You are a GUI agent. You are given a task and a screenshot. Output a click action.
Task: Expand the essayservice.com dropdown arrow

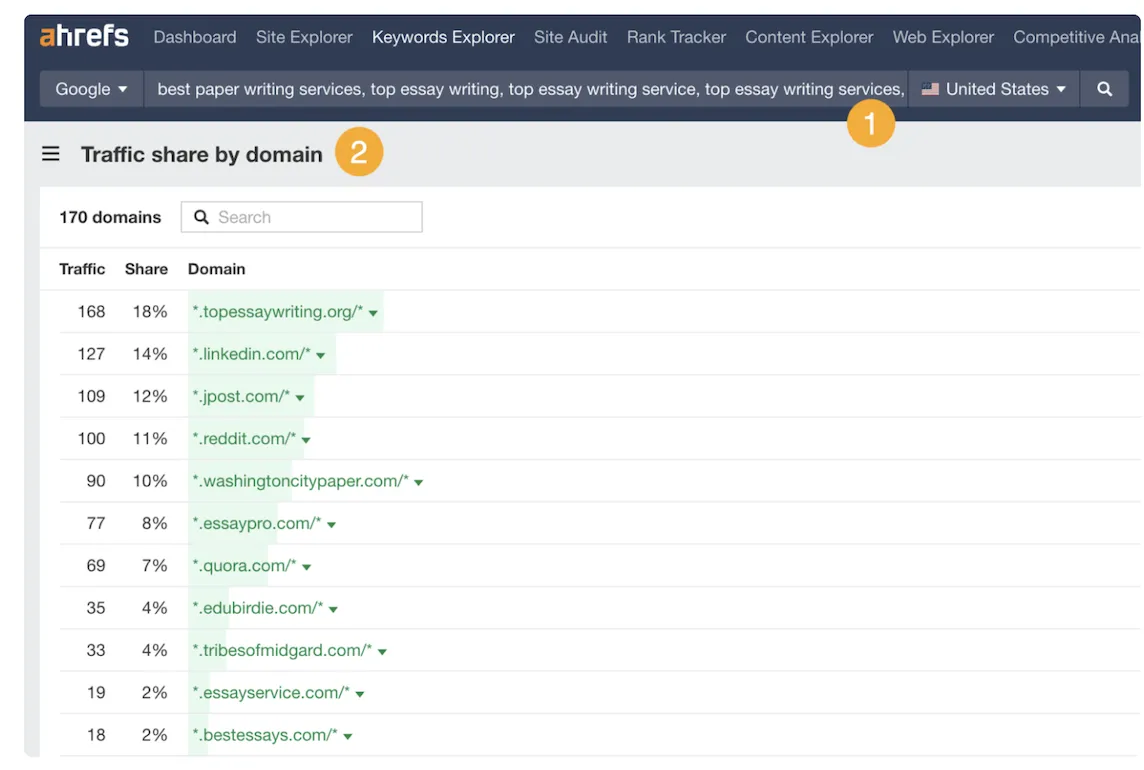(360, 694)
